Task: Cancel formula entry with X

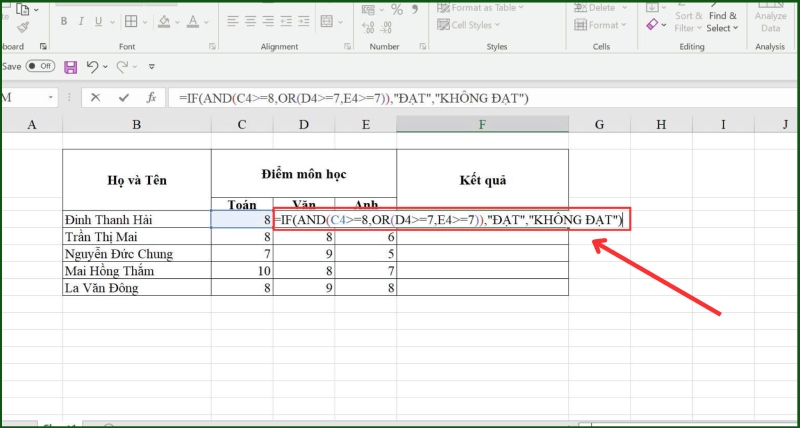Action: click(x=95, y=97)
